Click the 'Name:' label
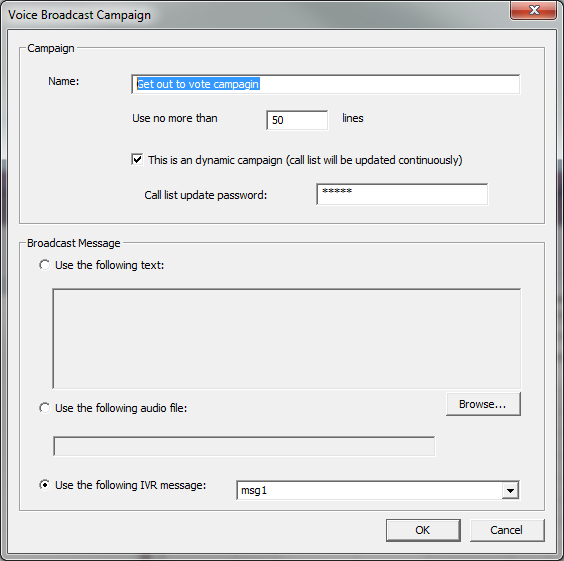The height and width of the screenshot is (561, 564). pyautogui.click(x=64, y=81)
